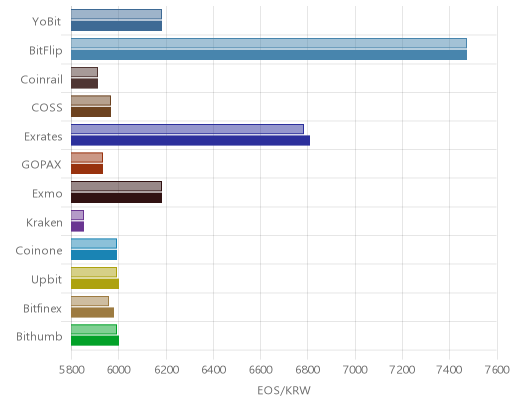Click the dark blue BitFlip bar
The image size is (512, 408).
(x=269, y=55)
